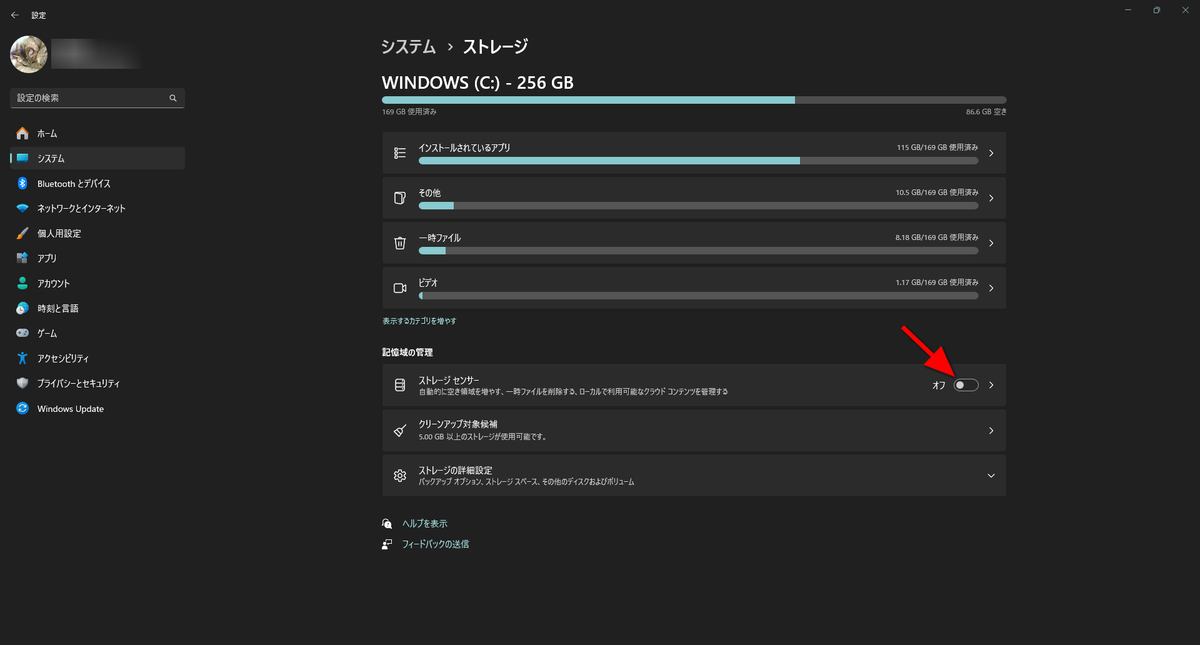Click the network wifi icon in sidebar
1200x645 pixels.
coord(22,208)
